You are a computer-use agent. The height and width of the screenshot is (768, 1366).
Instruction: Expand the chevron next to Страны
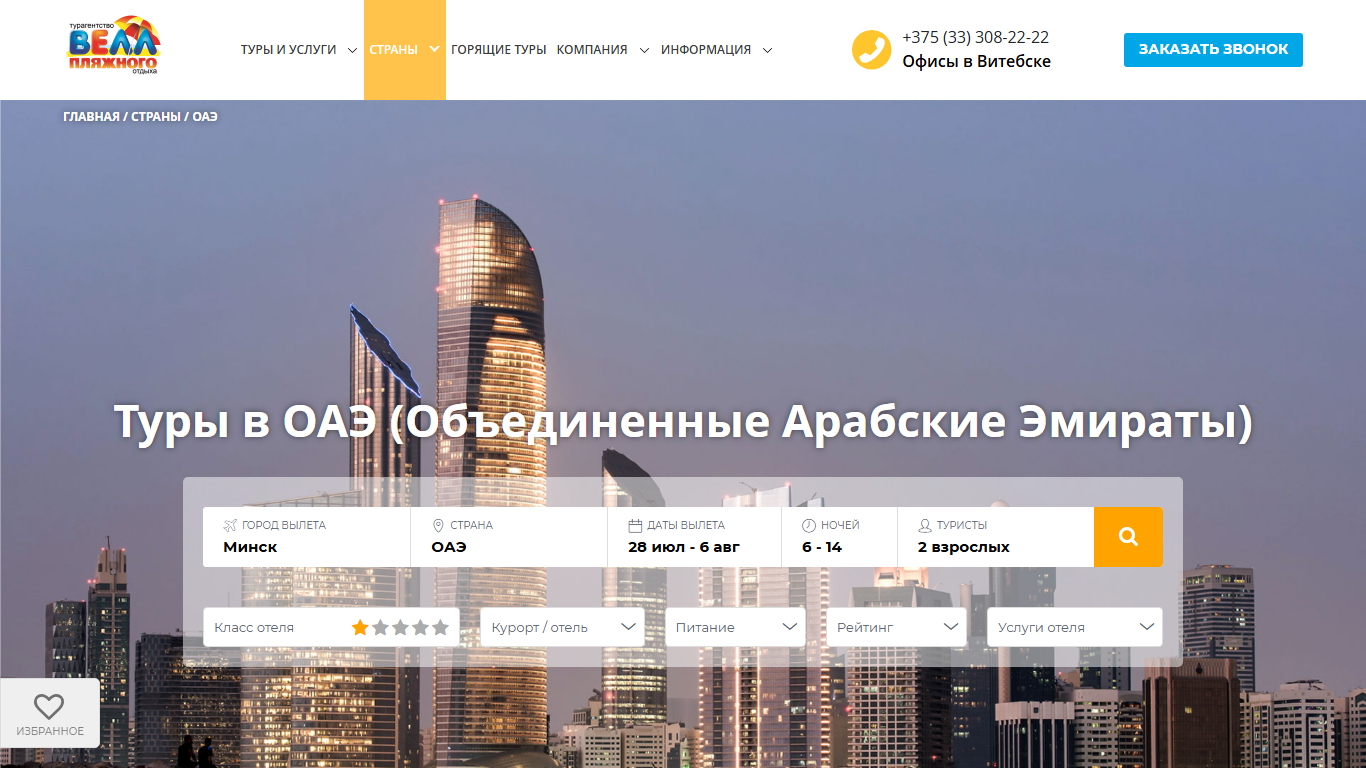coord(434,48)
